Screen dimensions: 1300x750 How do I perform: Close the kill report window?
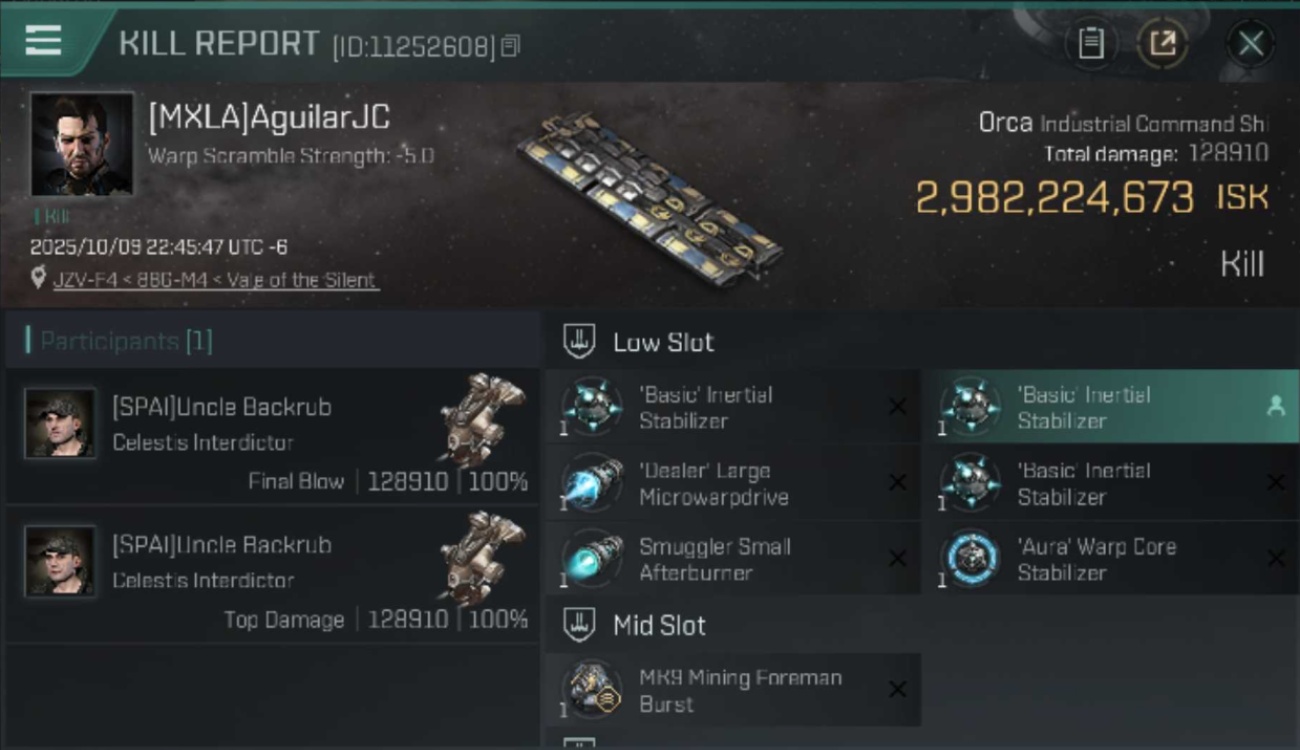pyautogui.click(x=1250, y=43)
